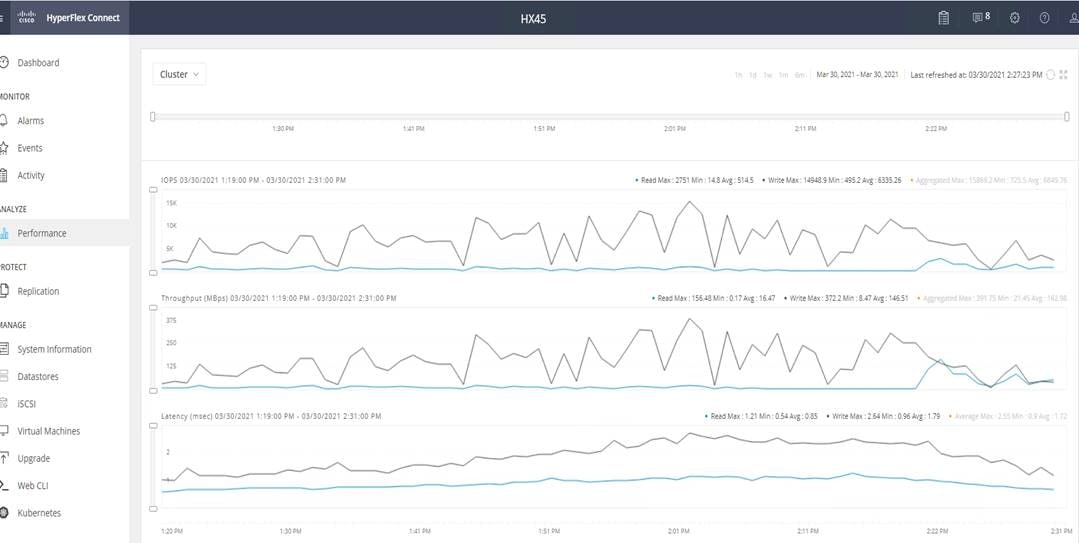Open Alarms page label
This screenshot has width=1079, height=543.
pyautogui.click(x=31, y=120)
